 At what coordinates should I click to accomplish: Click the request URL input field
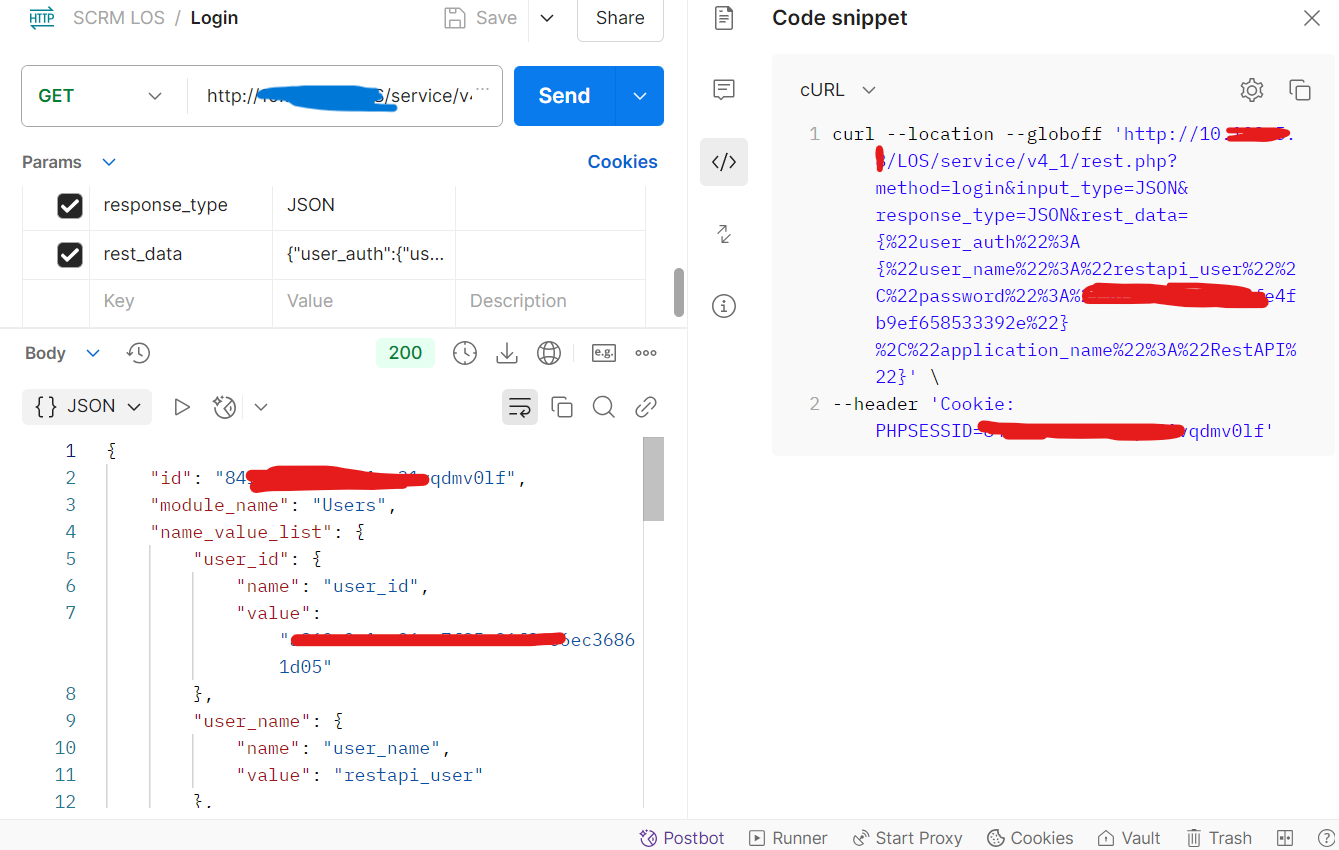347,96
